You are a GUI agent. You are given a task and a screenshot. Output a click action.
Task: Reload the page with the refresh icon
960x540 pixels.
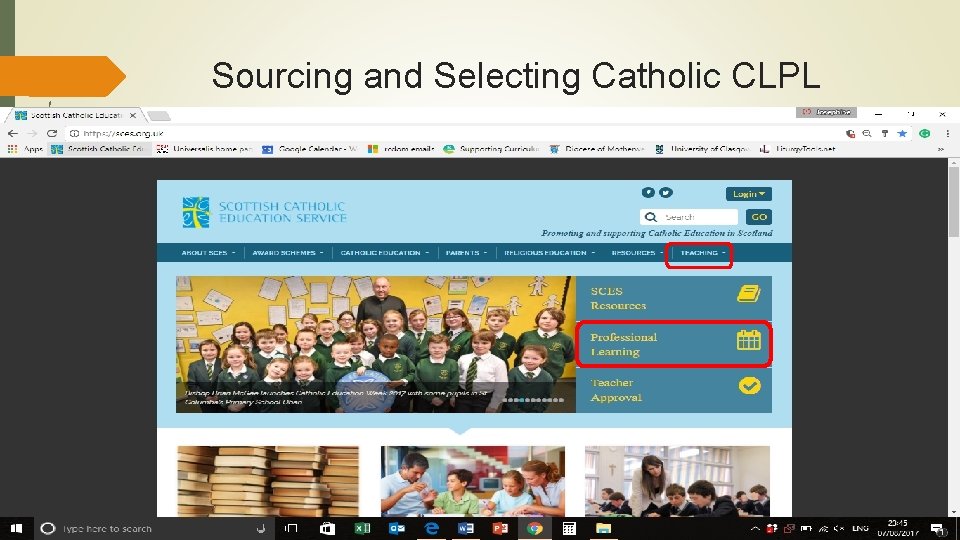52,133
